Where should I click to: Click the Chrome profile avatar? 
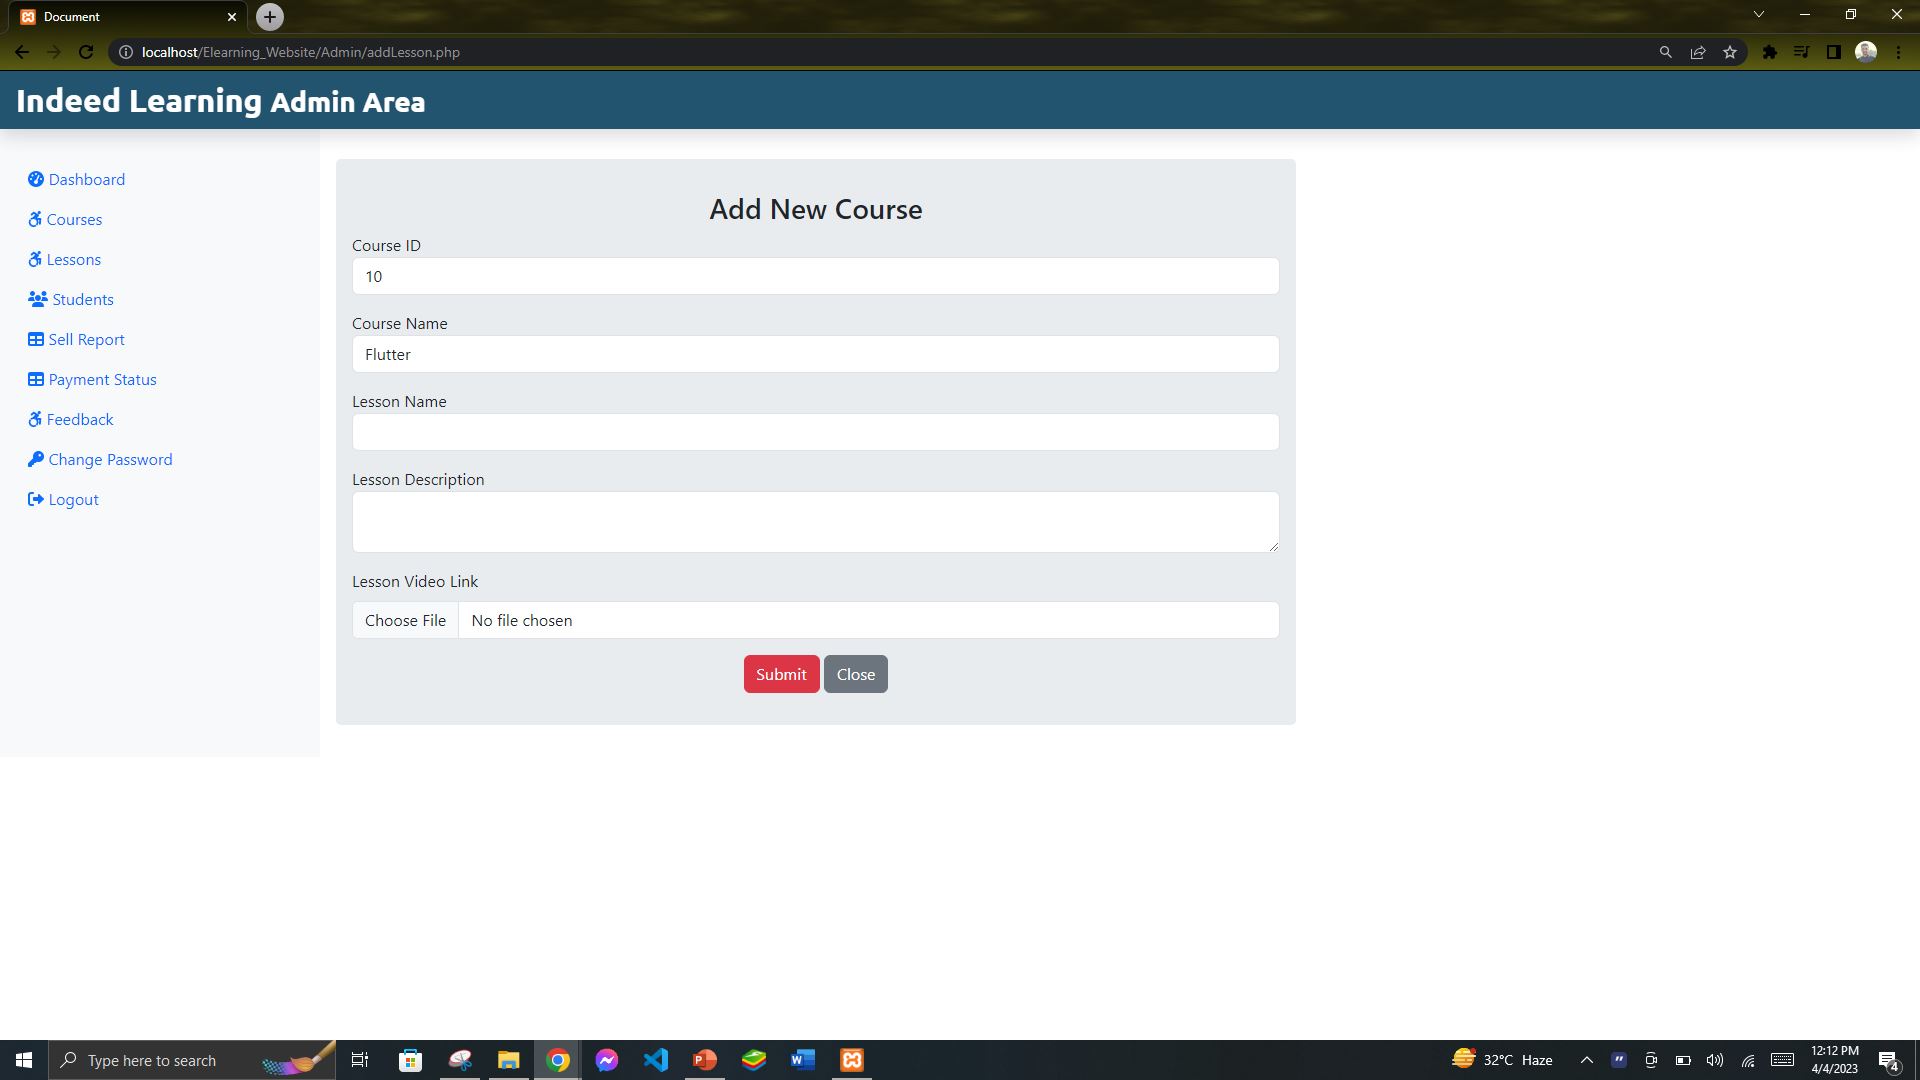pos(1866,51)
